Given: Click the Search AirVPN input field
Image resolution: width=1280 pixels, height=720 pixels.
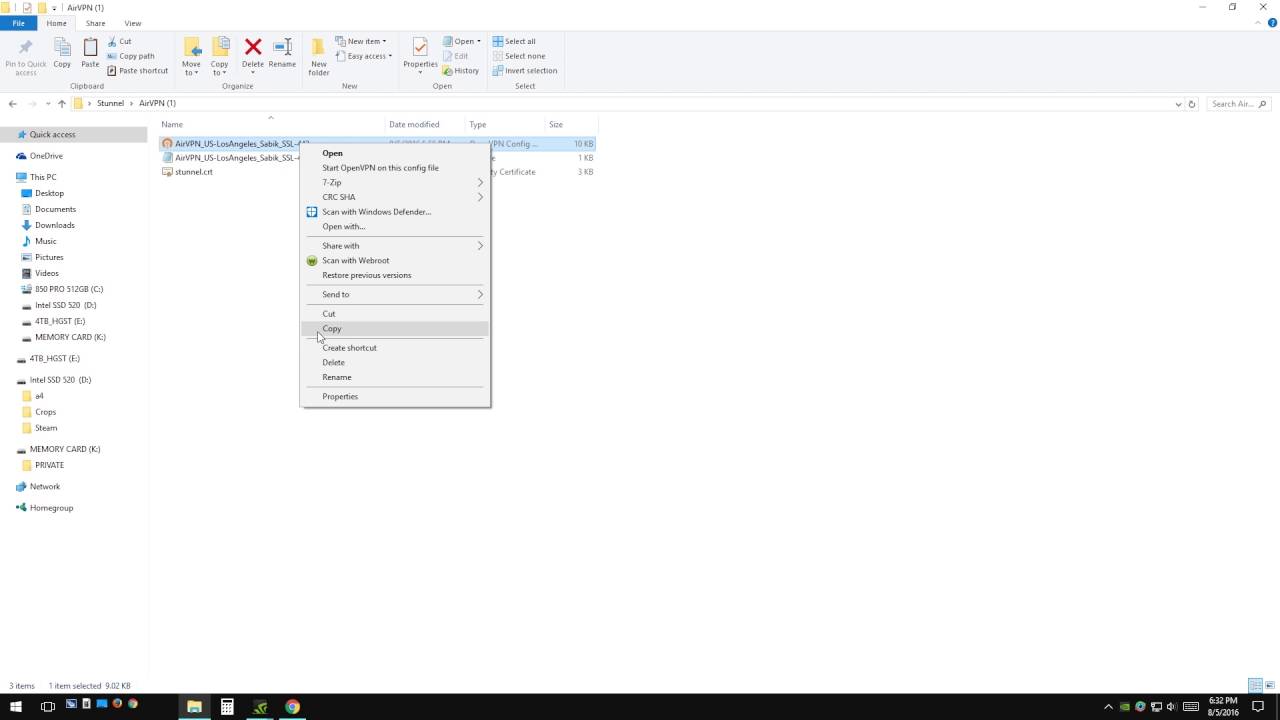Looking at the screenshot, I should [x=1238, y=104].
